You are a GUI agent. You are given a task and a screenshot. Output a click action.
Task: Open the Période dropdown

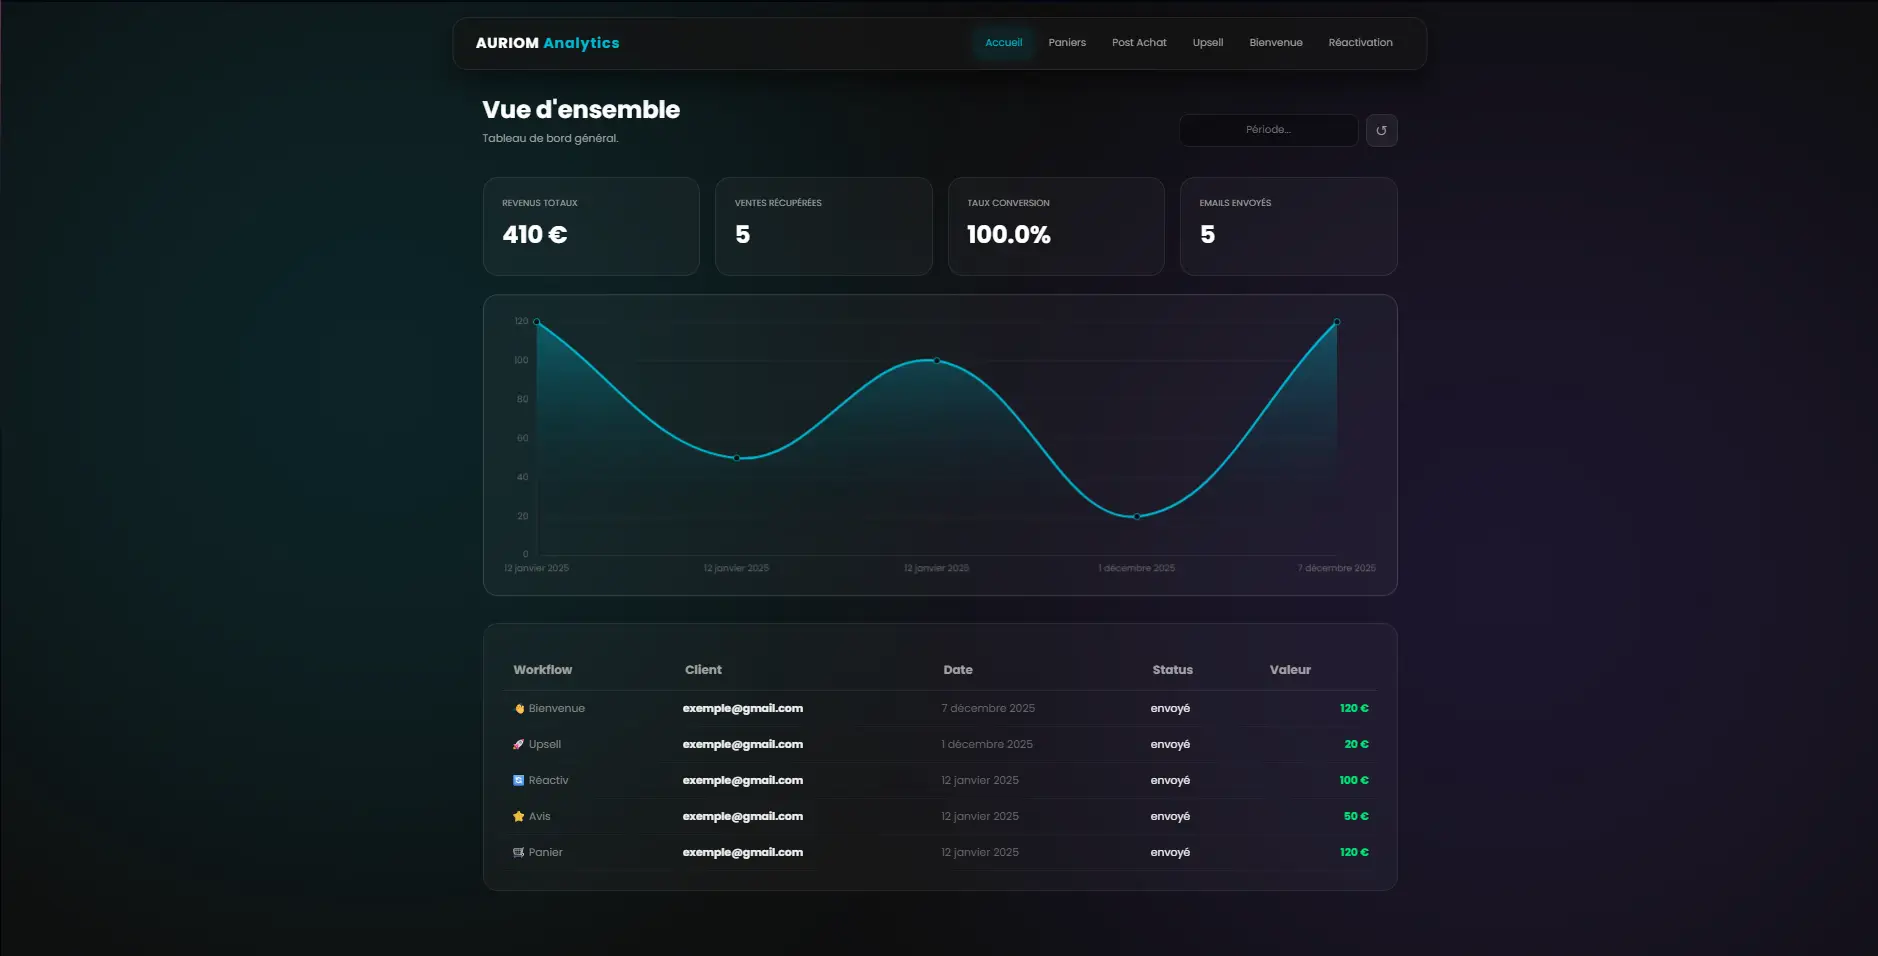click(1267, 130)
